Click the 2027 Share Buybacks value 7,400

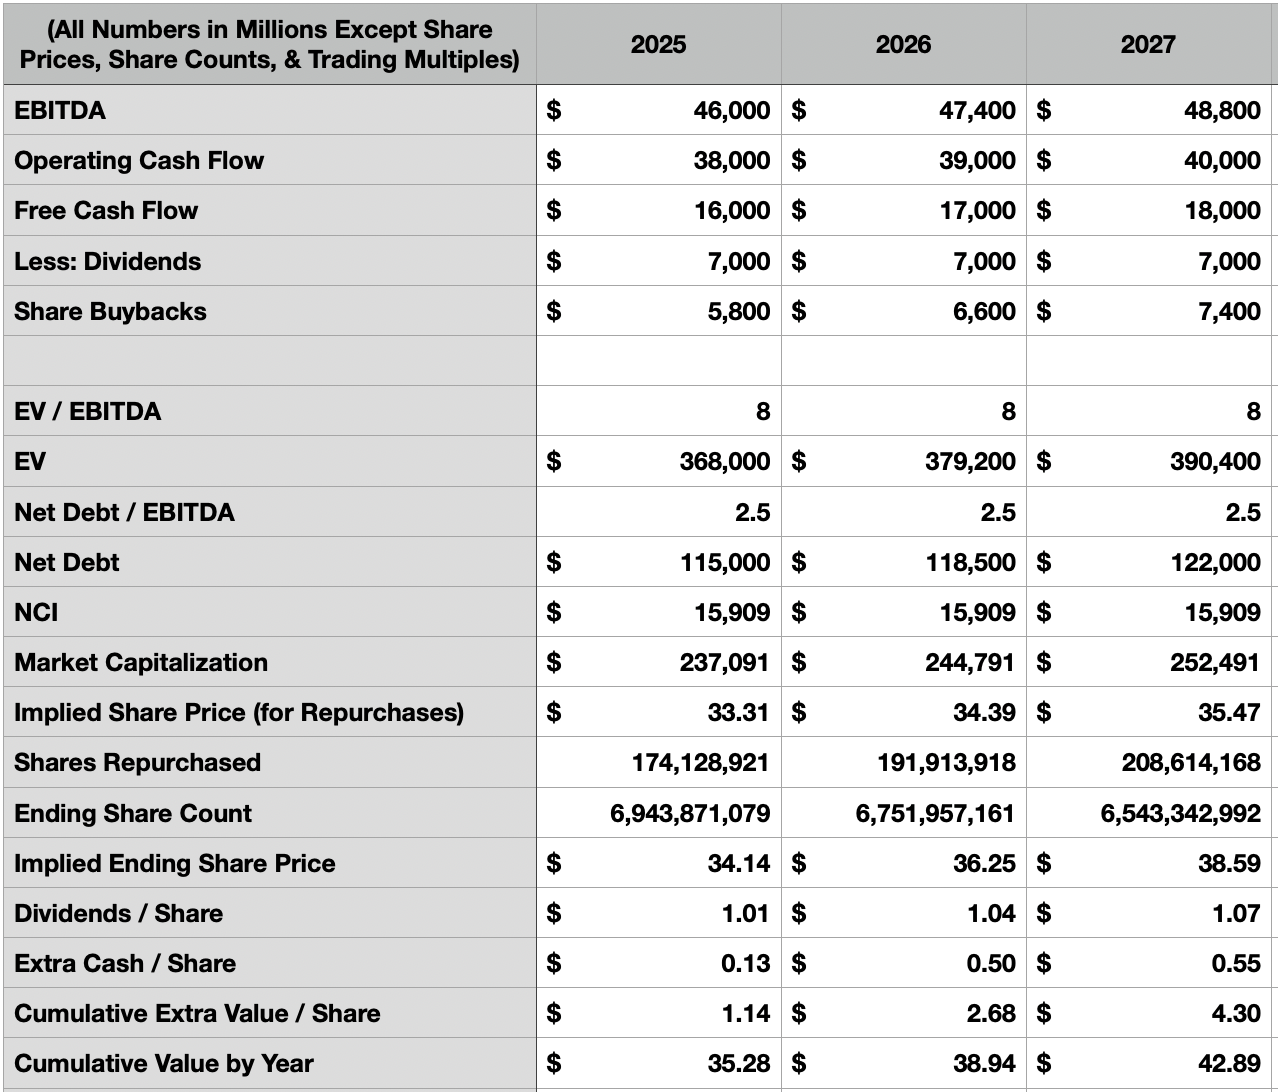1227,311
